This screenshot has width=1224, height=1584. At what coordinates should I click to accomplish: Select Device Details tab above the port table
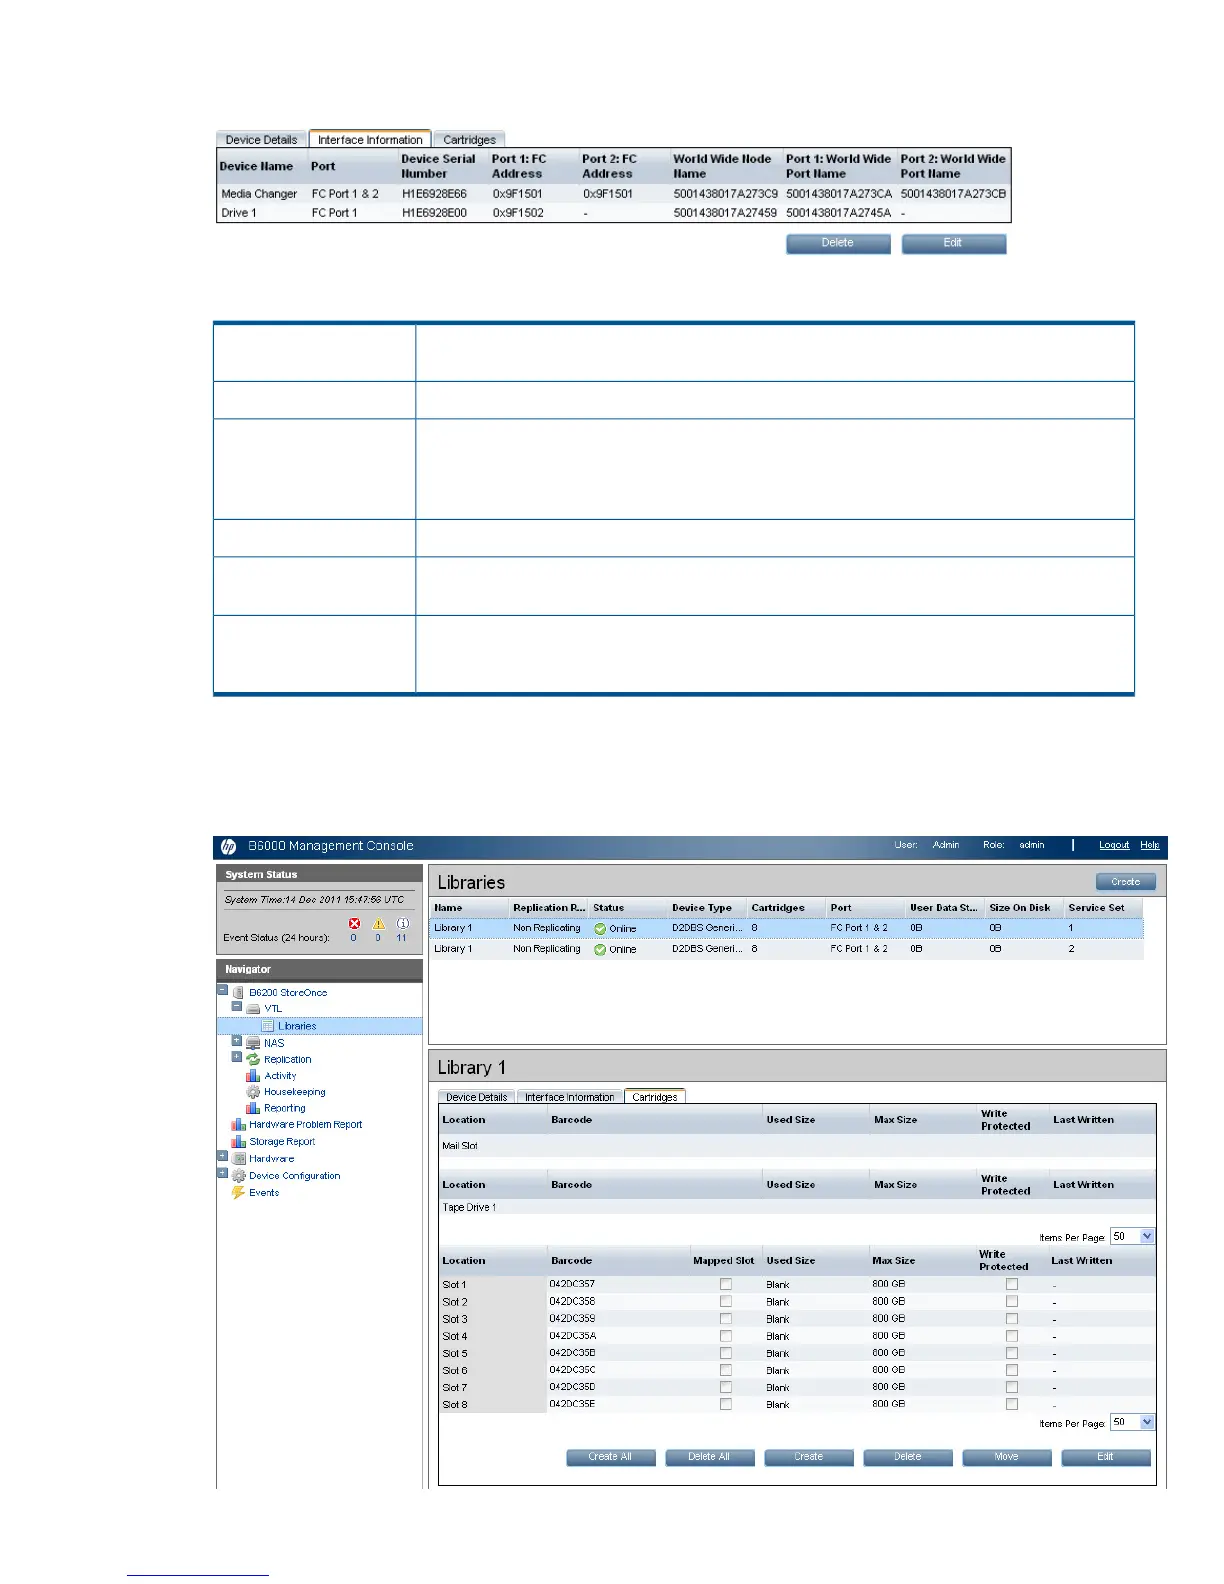point(262,140)
